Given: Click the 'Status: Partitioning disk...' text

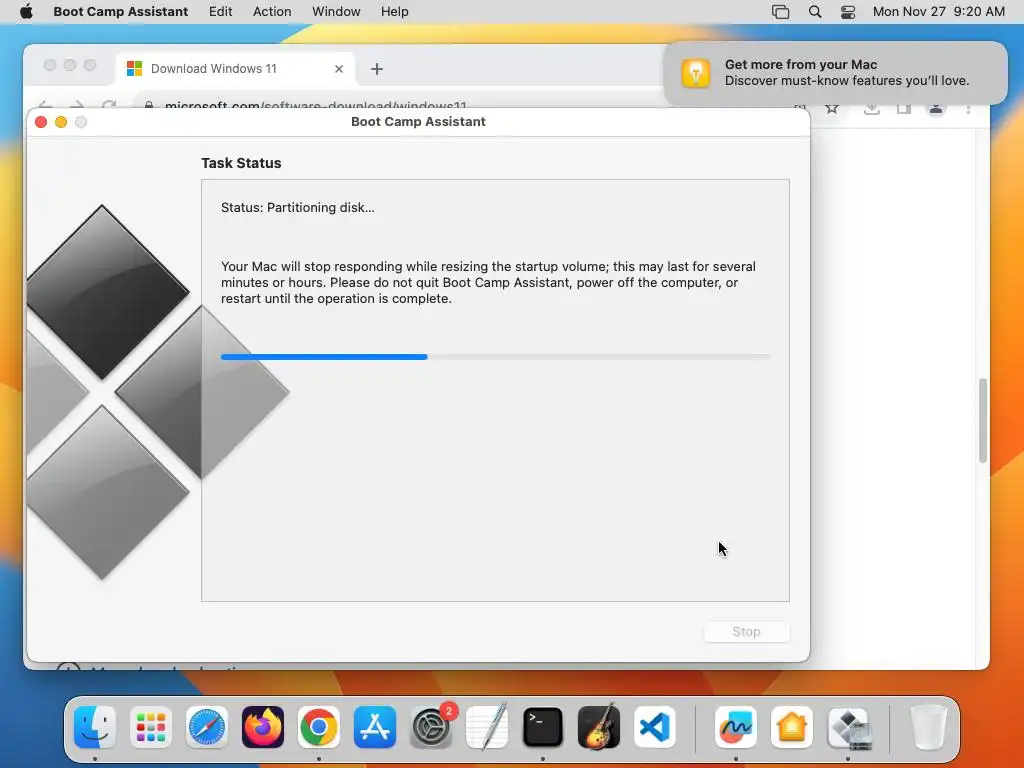Looking at the screenshot, I should 298,208.
